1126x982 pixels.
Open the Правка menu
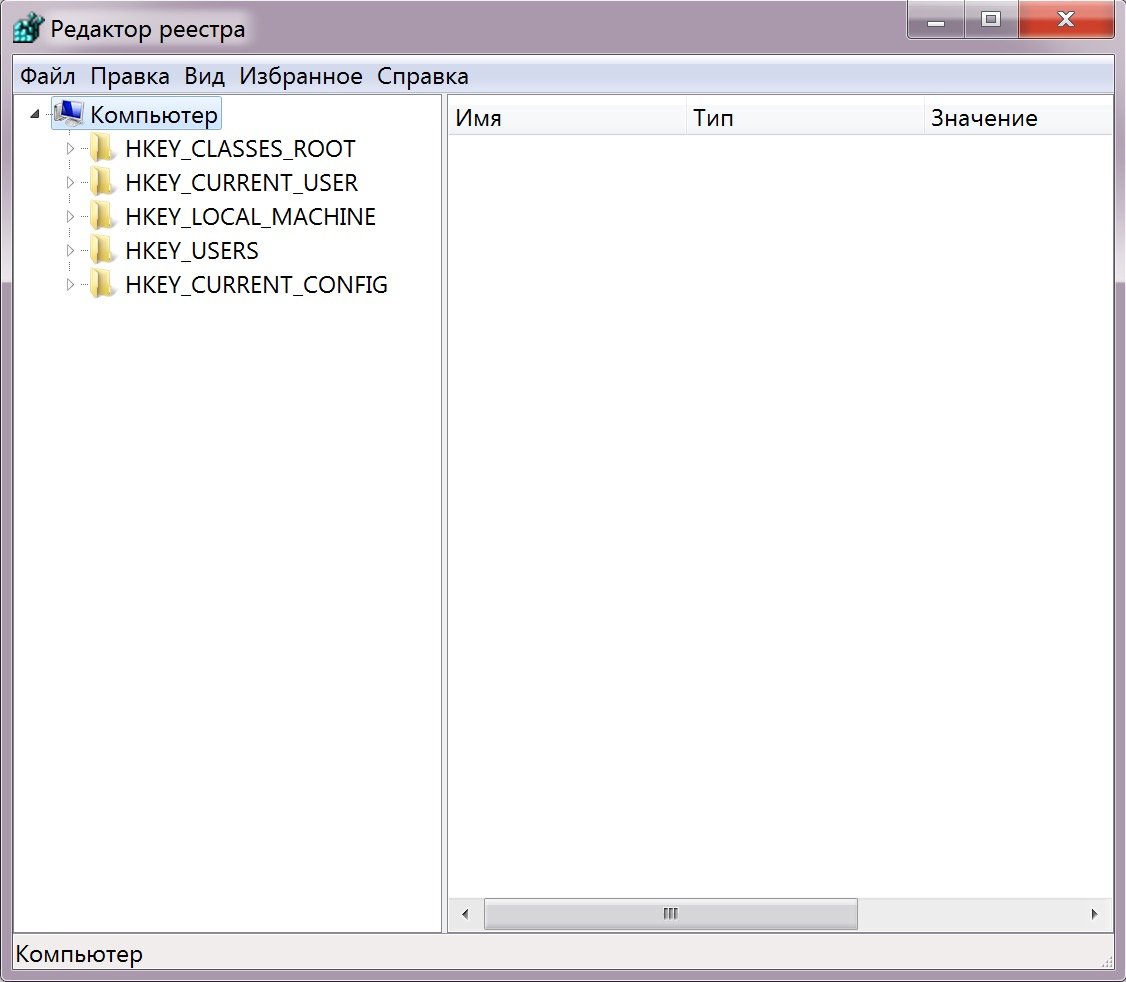click(x=130, y=76)
